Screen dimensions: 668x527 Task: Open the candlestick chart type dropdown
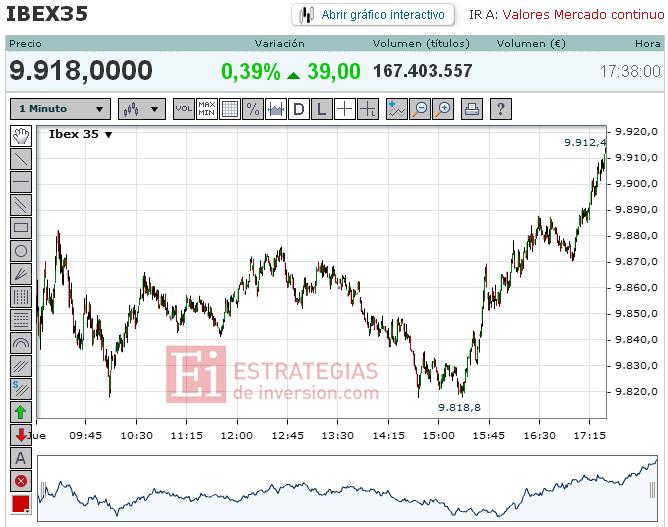(x=141, y=109)
